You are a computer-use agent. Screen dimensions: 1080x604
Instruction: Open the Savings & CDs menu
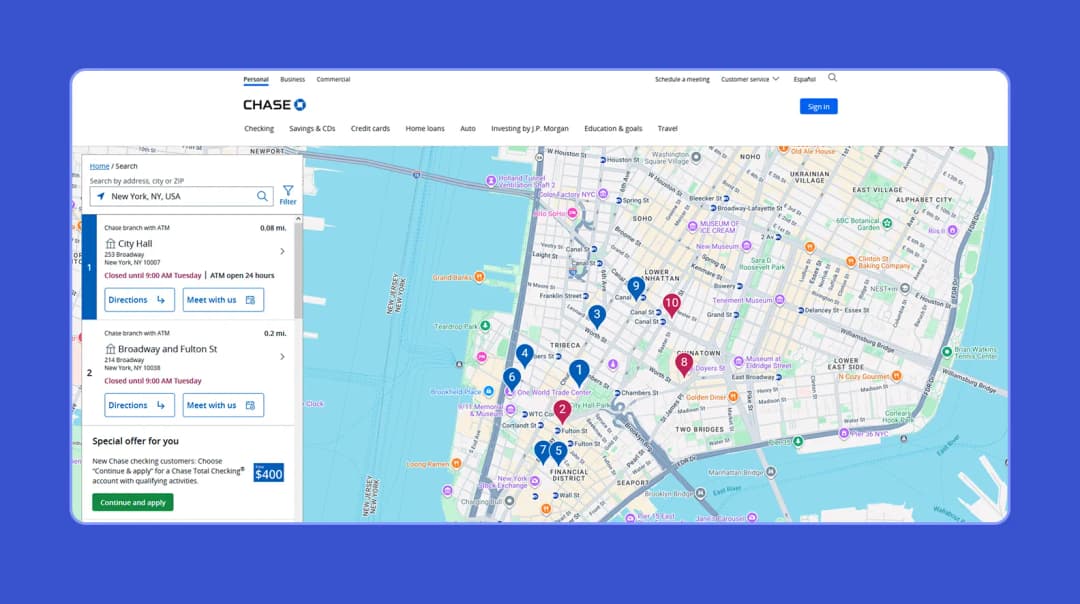pos(312,129)
